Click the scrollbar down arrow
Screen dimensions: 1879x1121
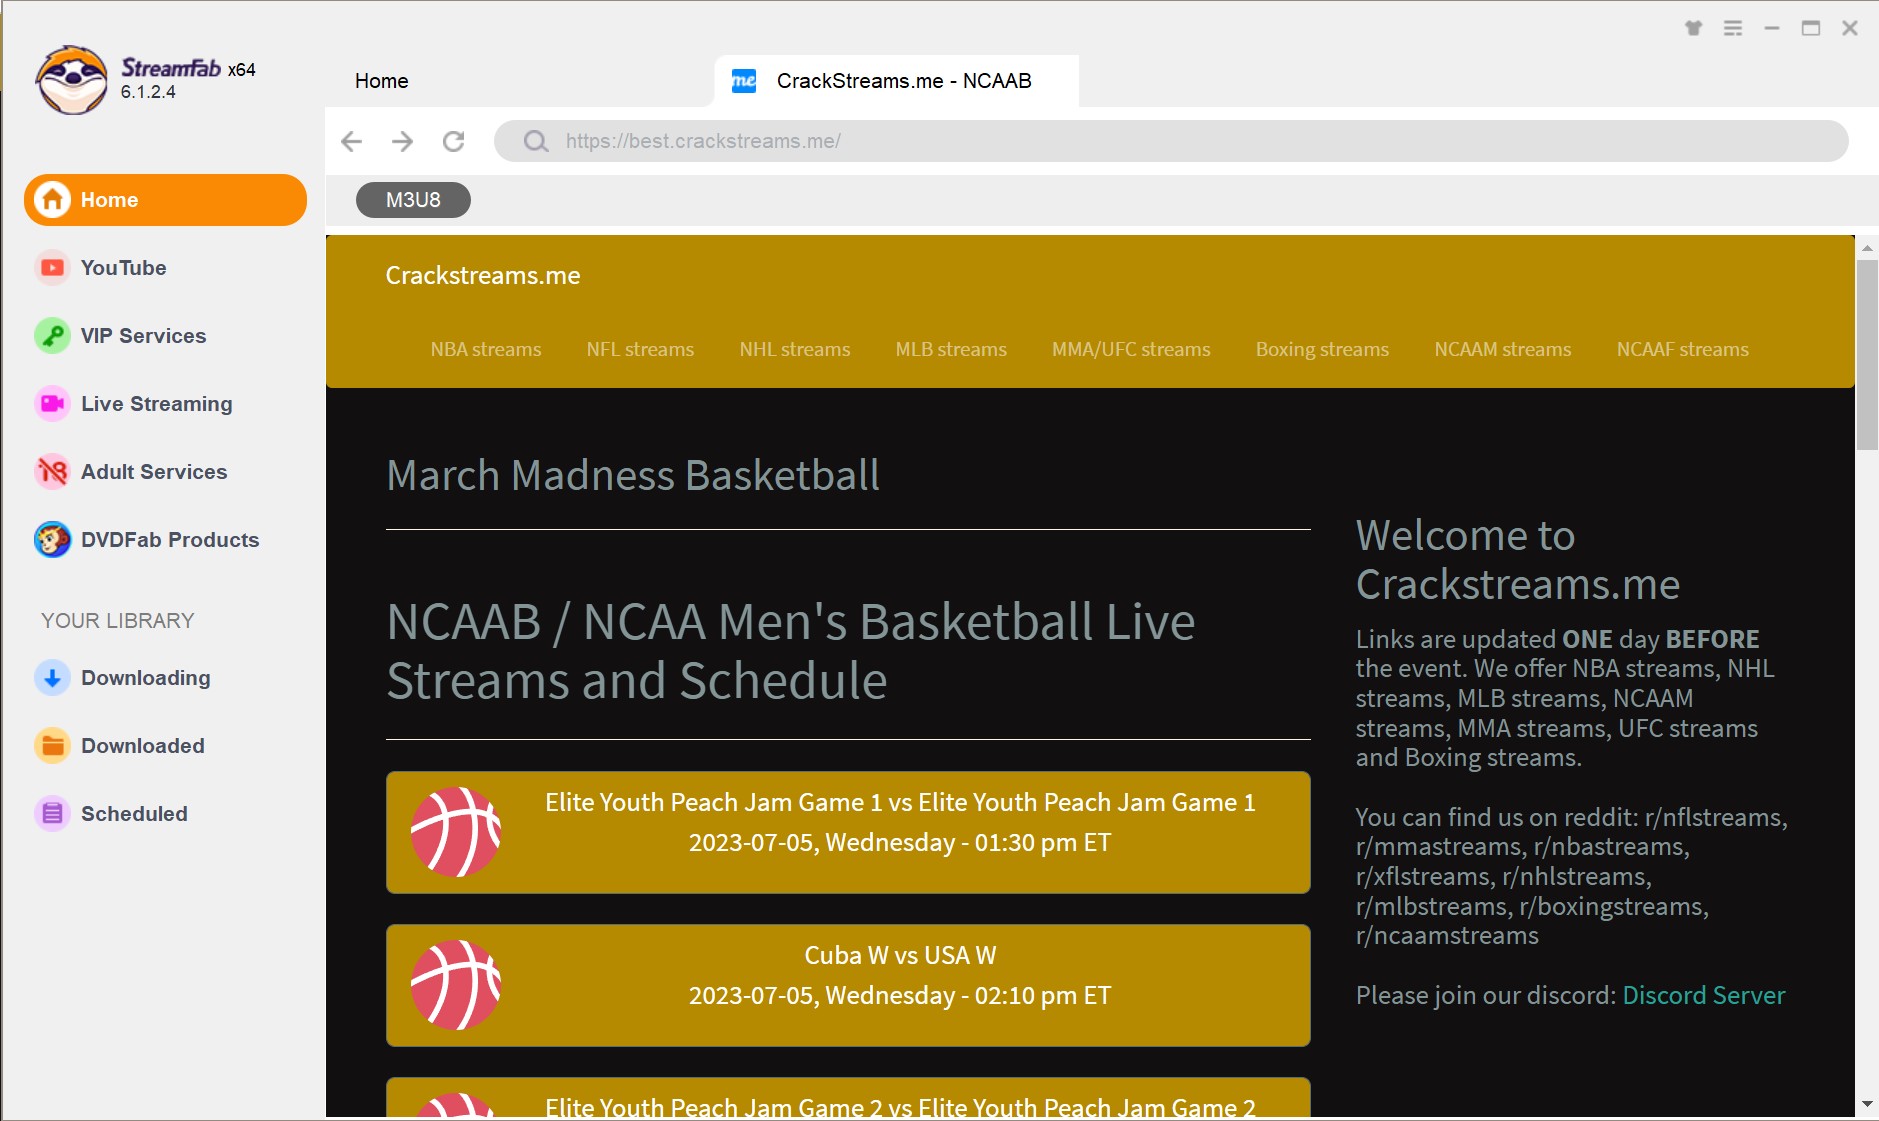coord(1867,1105)
